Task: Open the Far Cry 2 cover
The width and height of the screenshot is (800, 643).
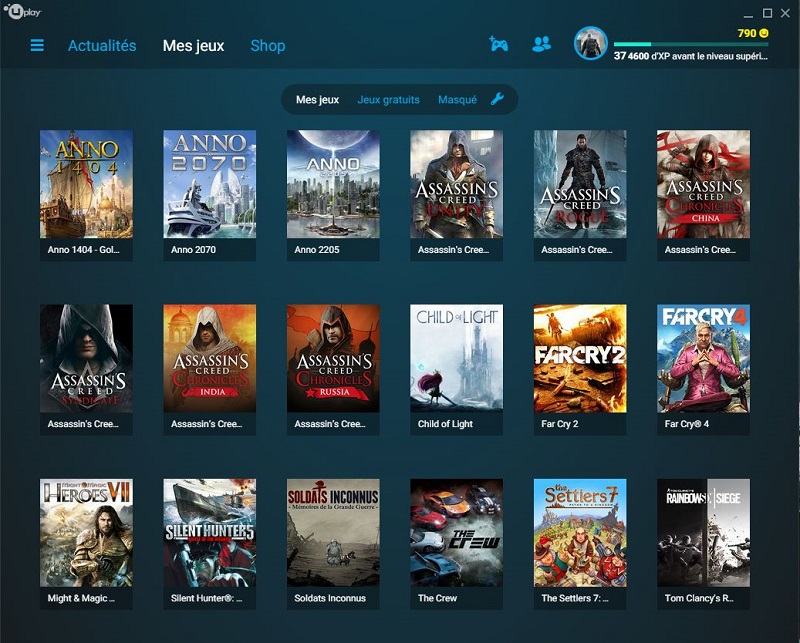Action: pos(580,359)
